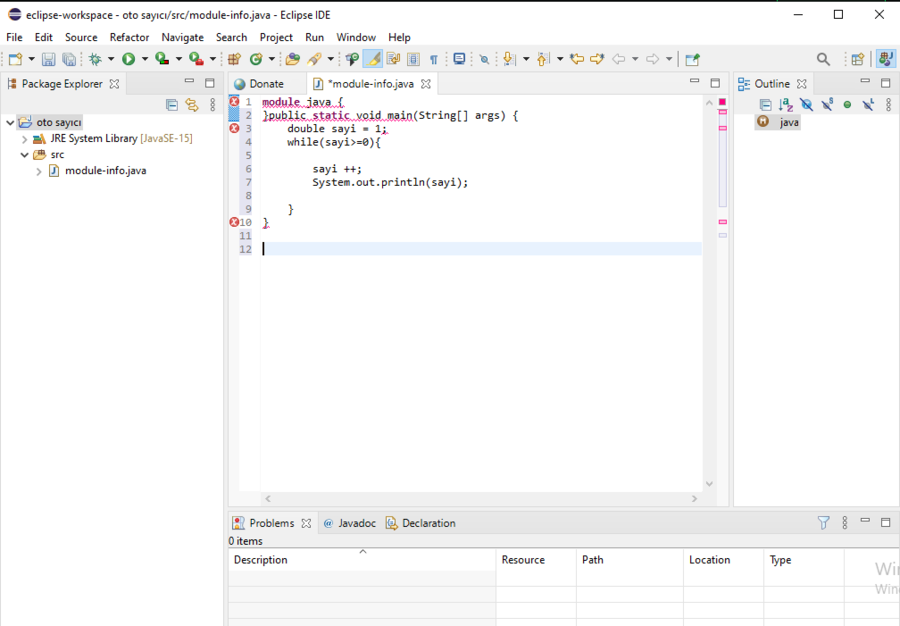Save the file with the Save icon
The image size is (900, 626).
49,59
